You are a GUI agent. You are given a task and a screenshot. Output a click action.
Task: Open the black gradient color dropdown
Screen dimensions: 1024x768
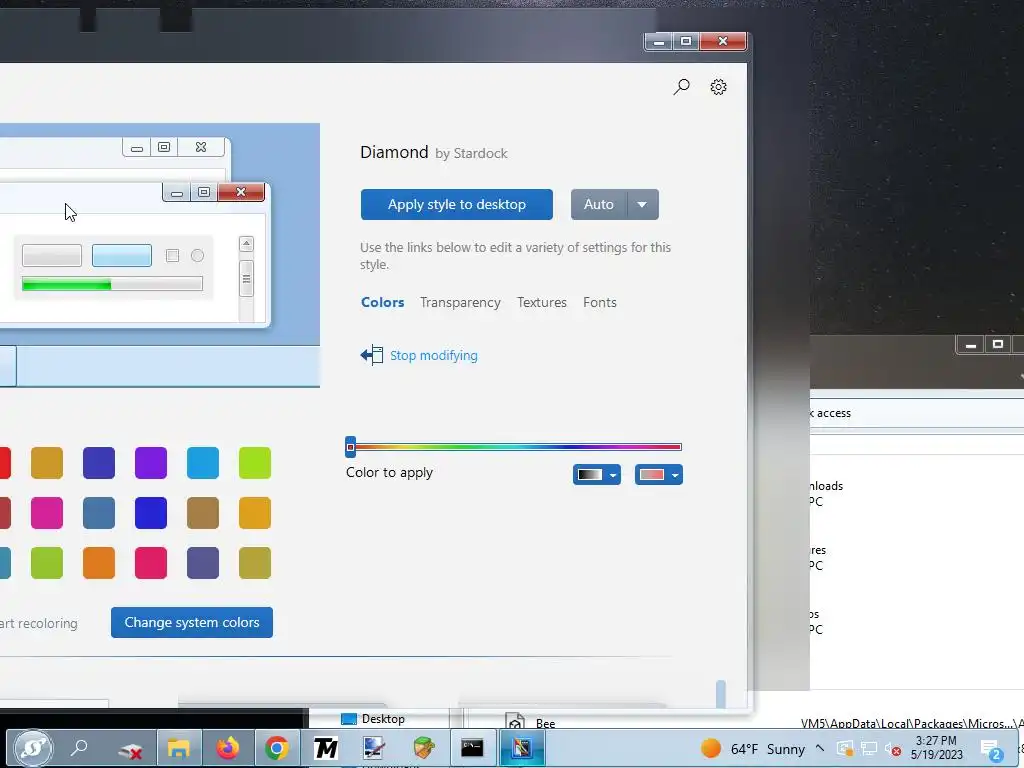point(596,475)
